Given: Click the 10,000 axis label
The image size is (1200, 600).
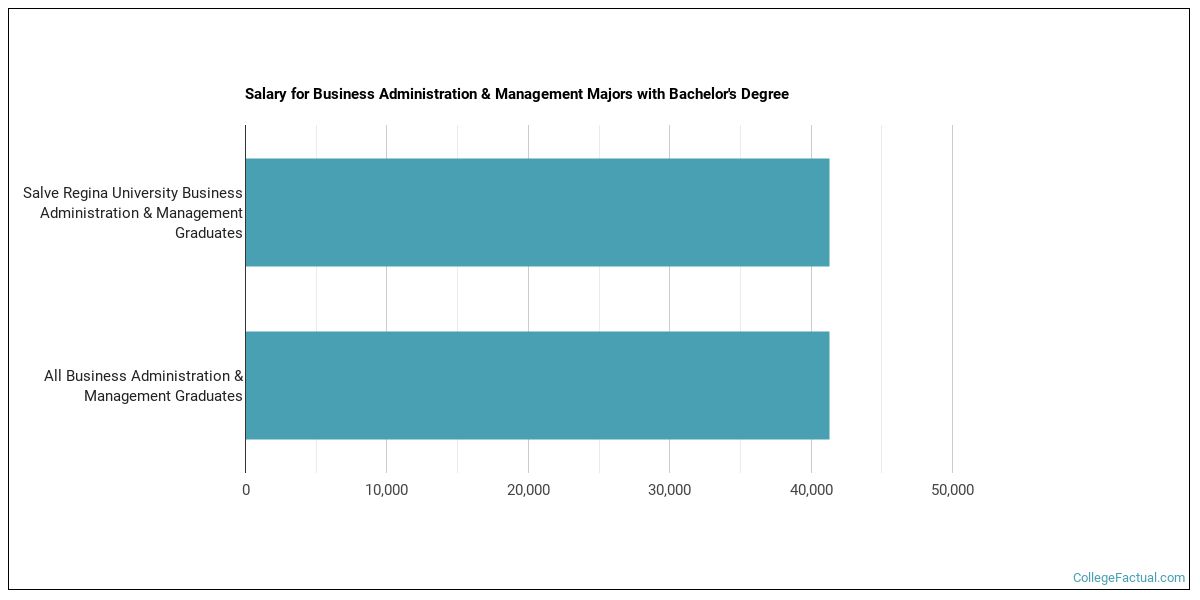Looking at the screenshot, I should [x=387, y=490].
